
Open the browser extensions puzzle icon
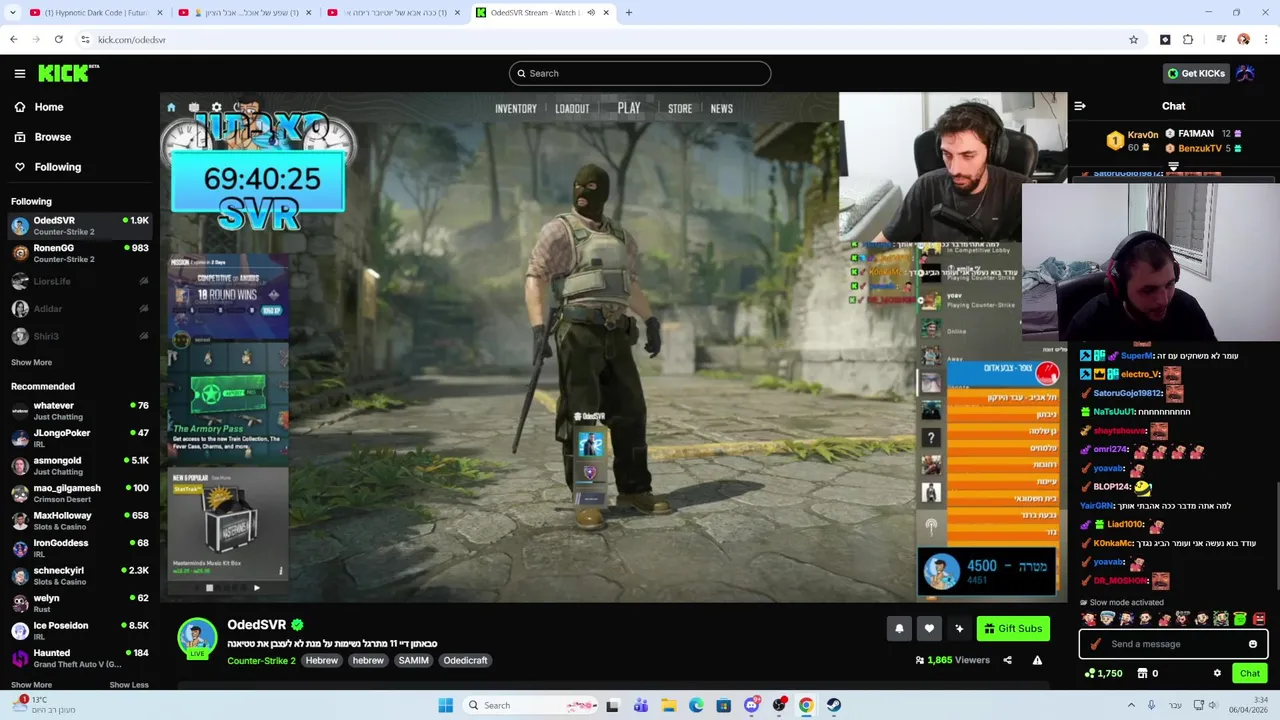tap(1188, 40)
